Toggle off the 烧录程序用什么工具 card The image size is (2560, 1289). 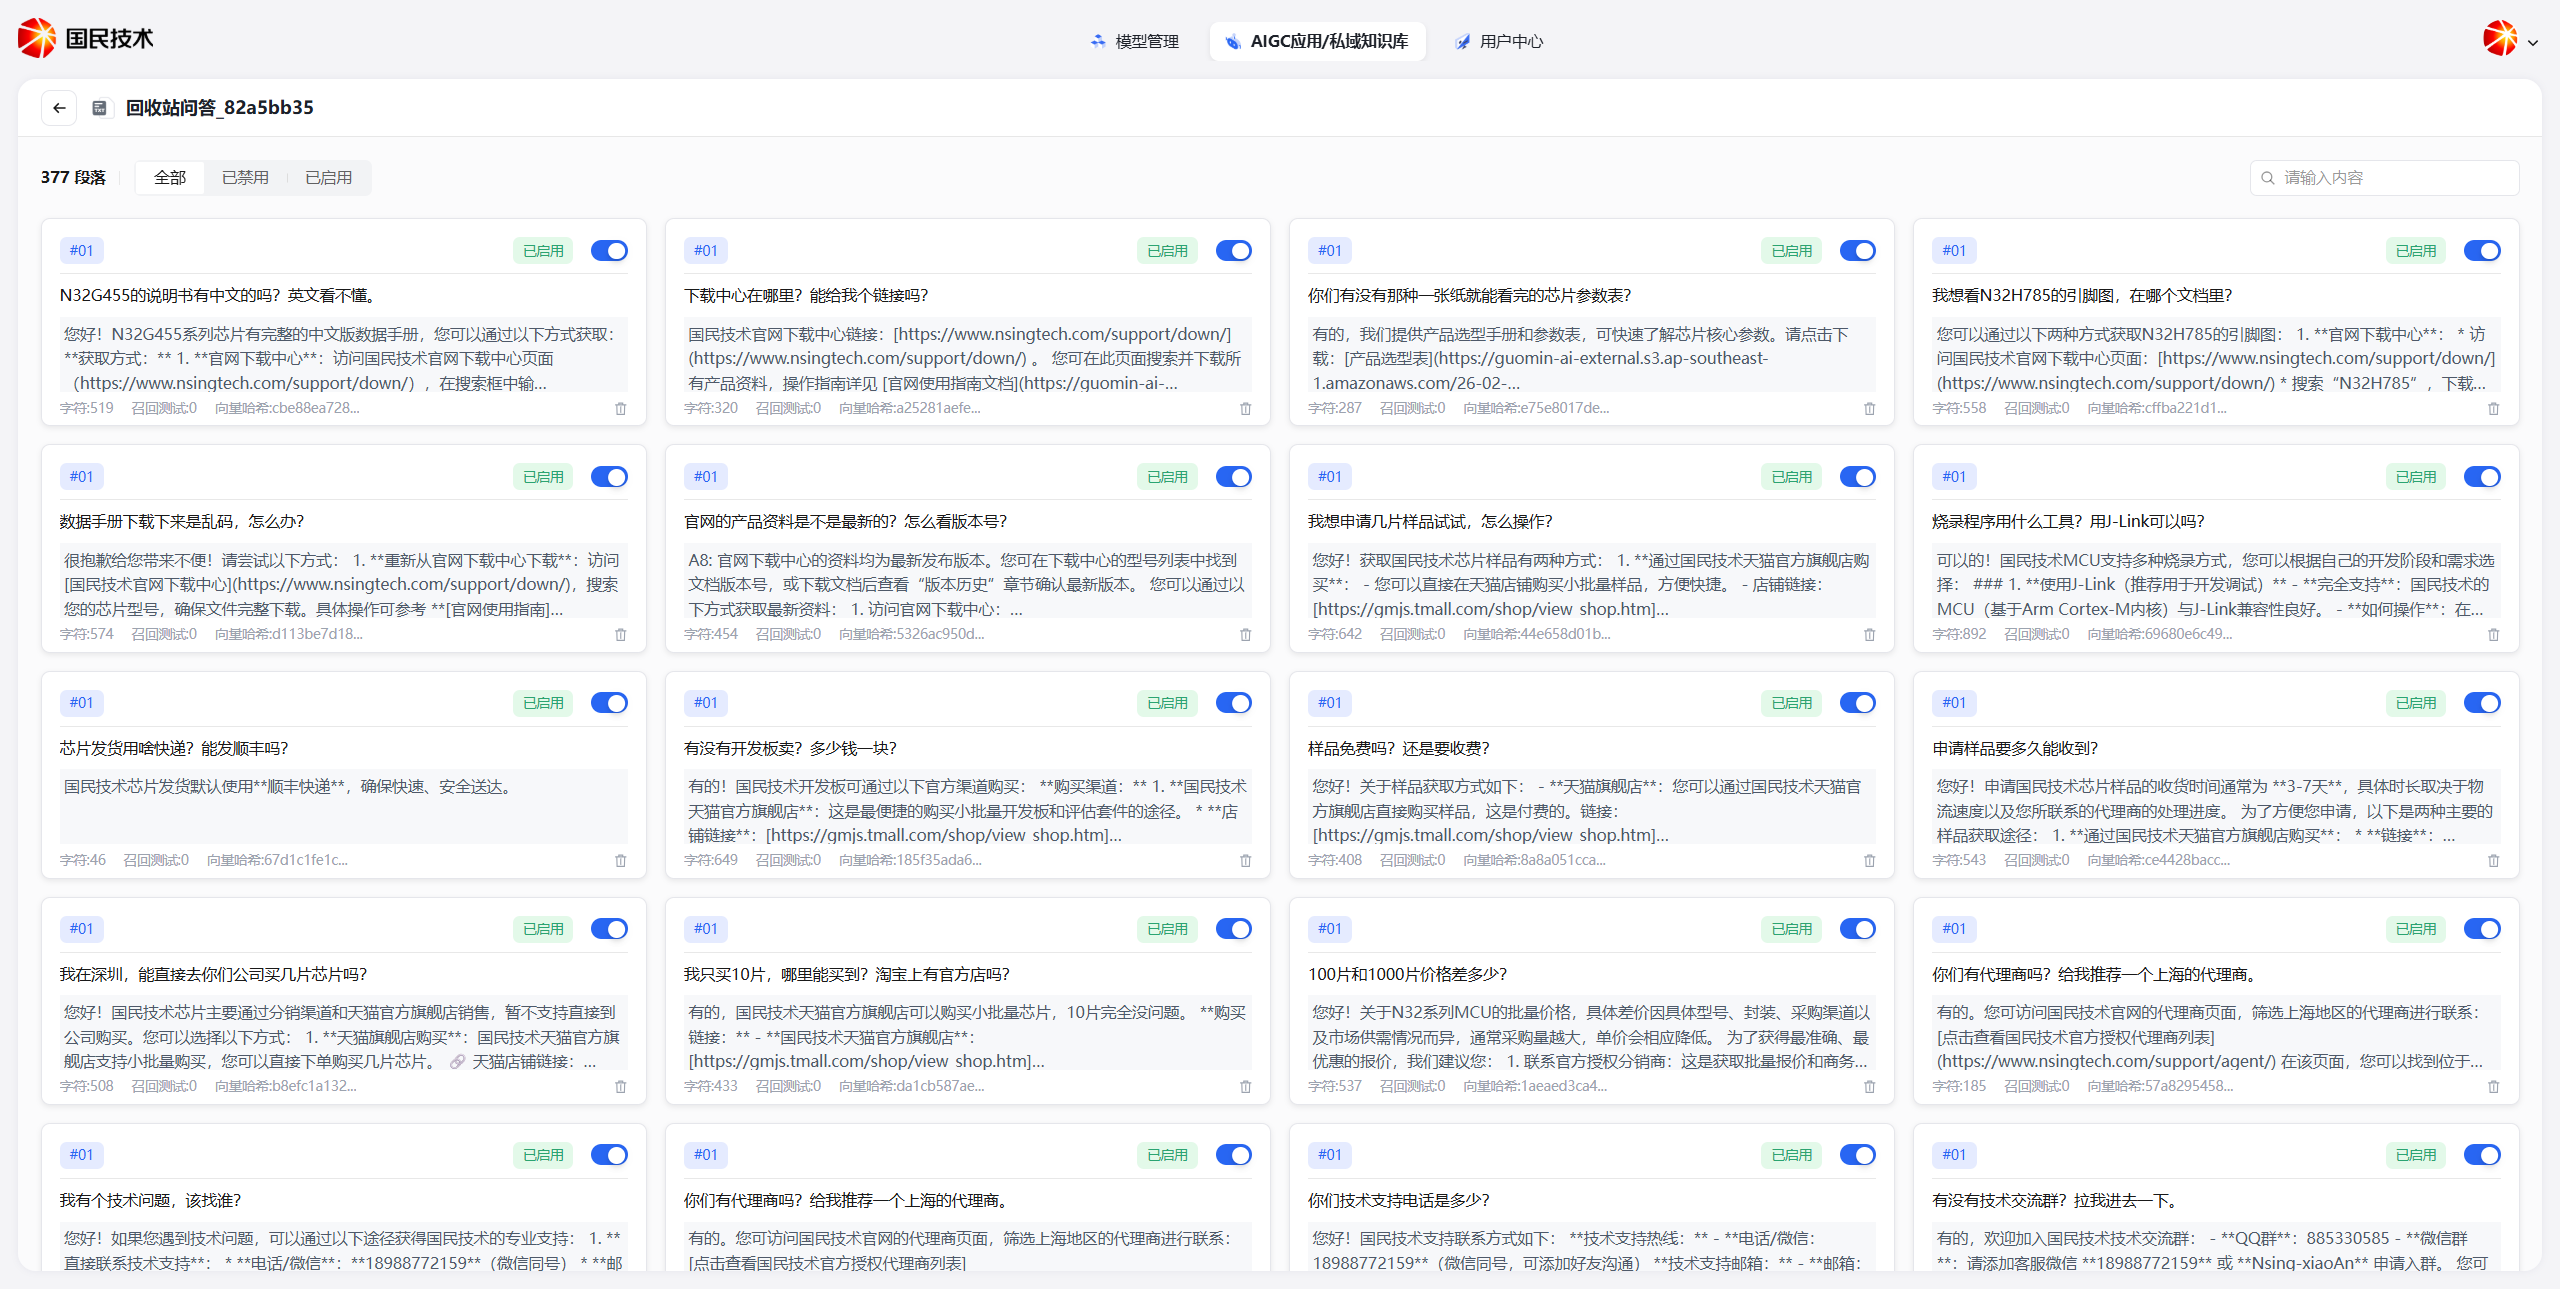point(2482,477)
